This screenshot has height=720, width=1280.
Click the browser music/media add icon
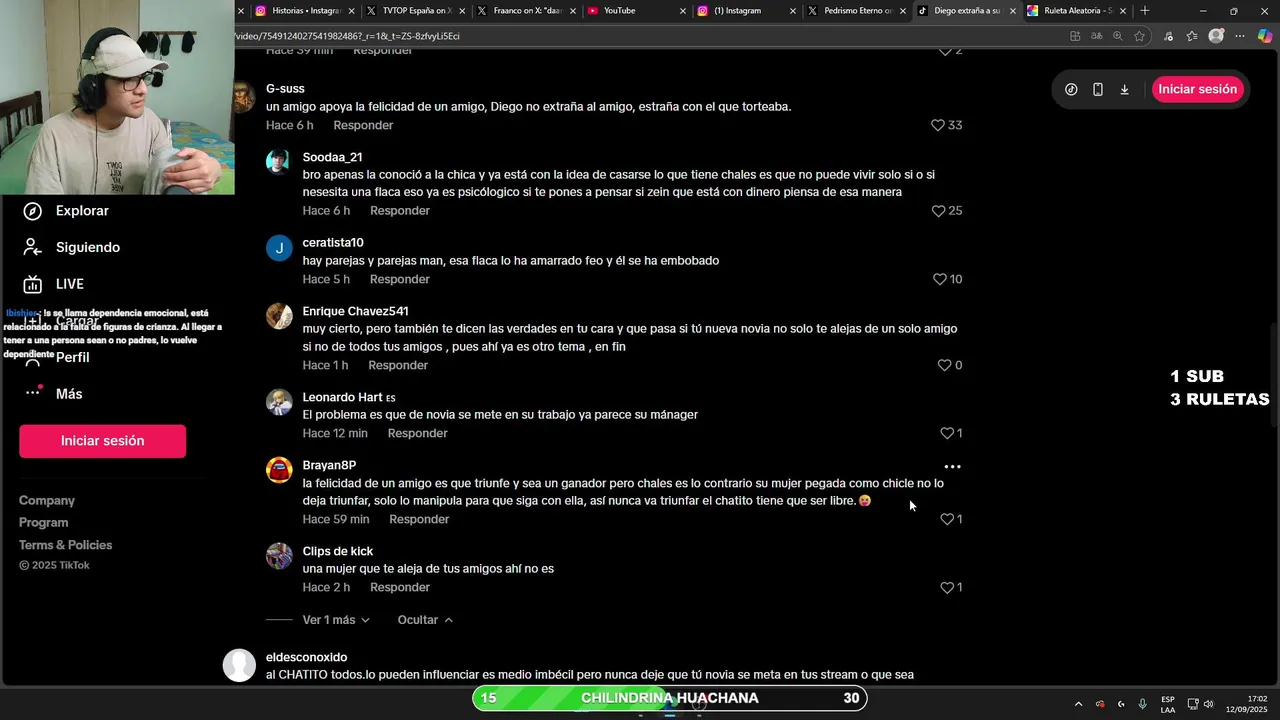1168,36
